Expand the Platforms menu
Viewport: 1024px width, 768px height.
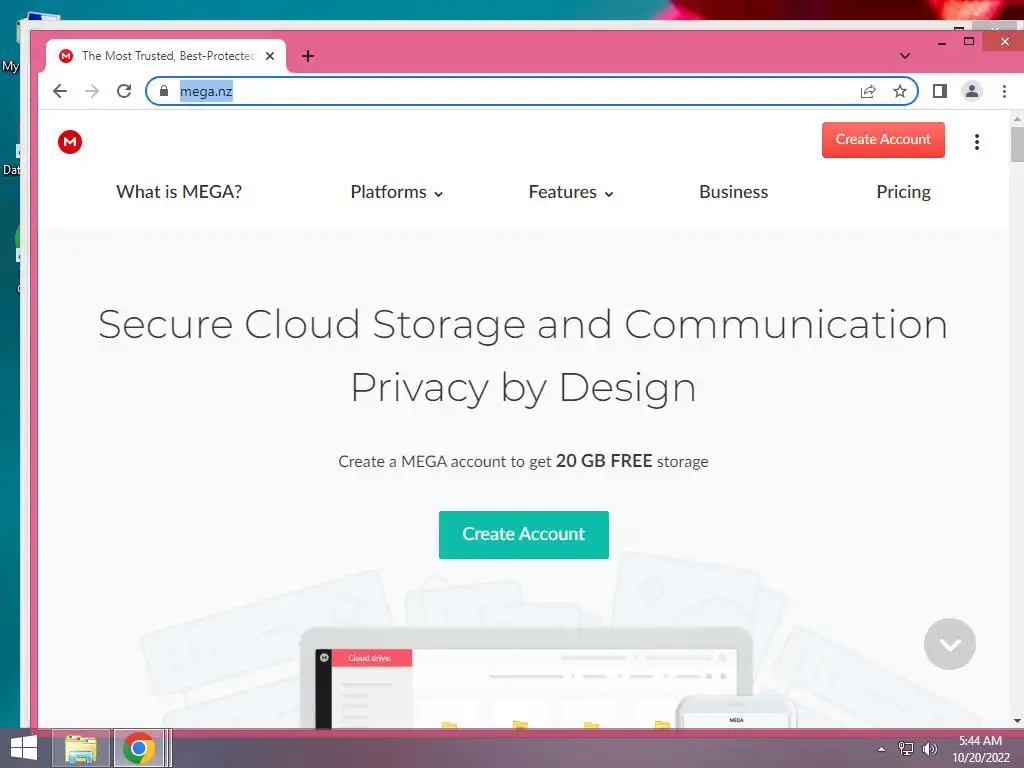pos(397,192)
